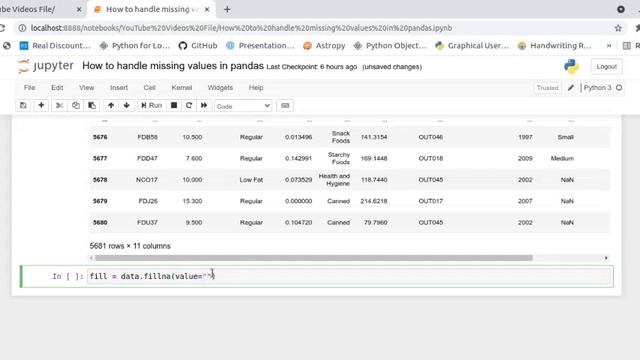The height and width of the screenshot is (360, 640).
Task: Open cell type Code dropdown
Action: tap(243, 106)
